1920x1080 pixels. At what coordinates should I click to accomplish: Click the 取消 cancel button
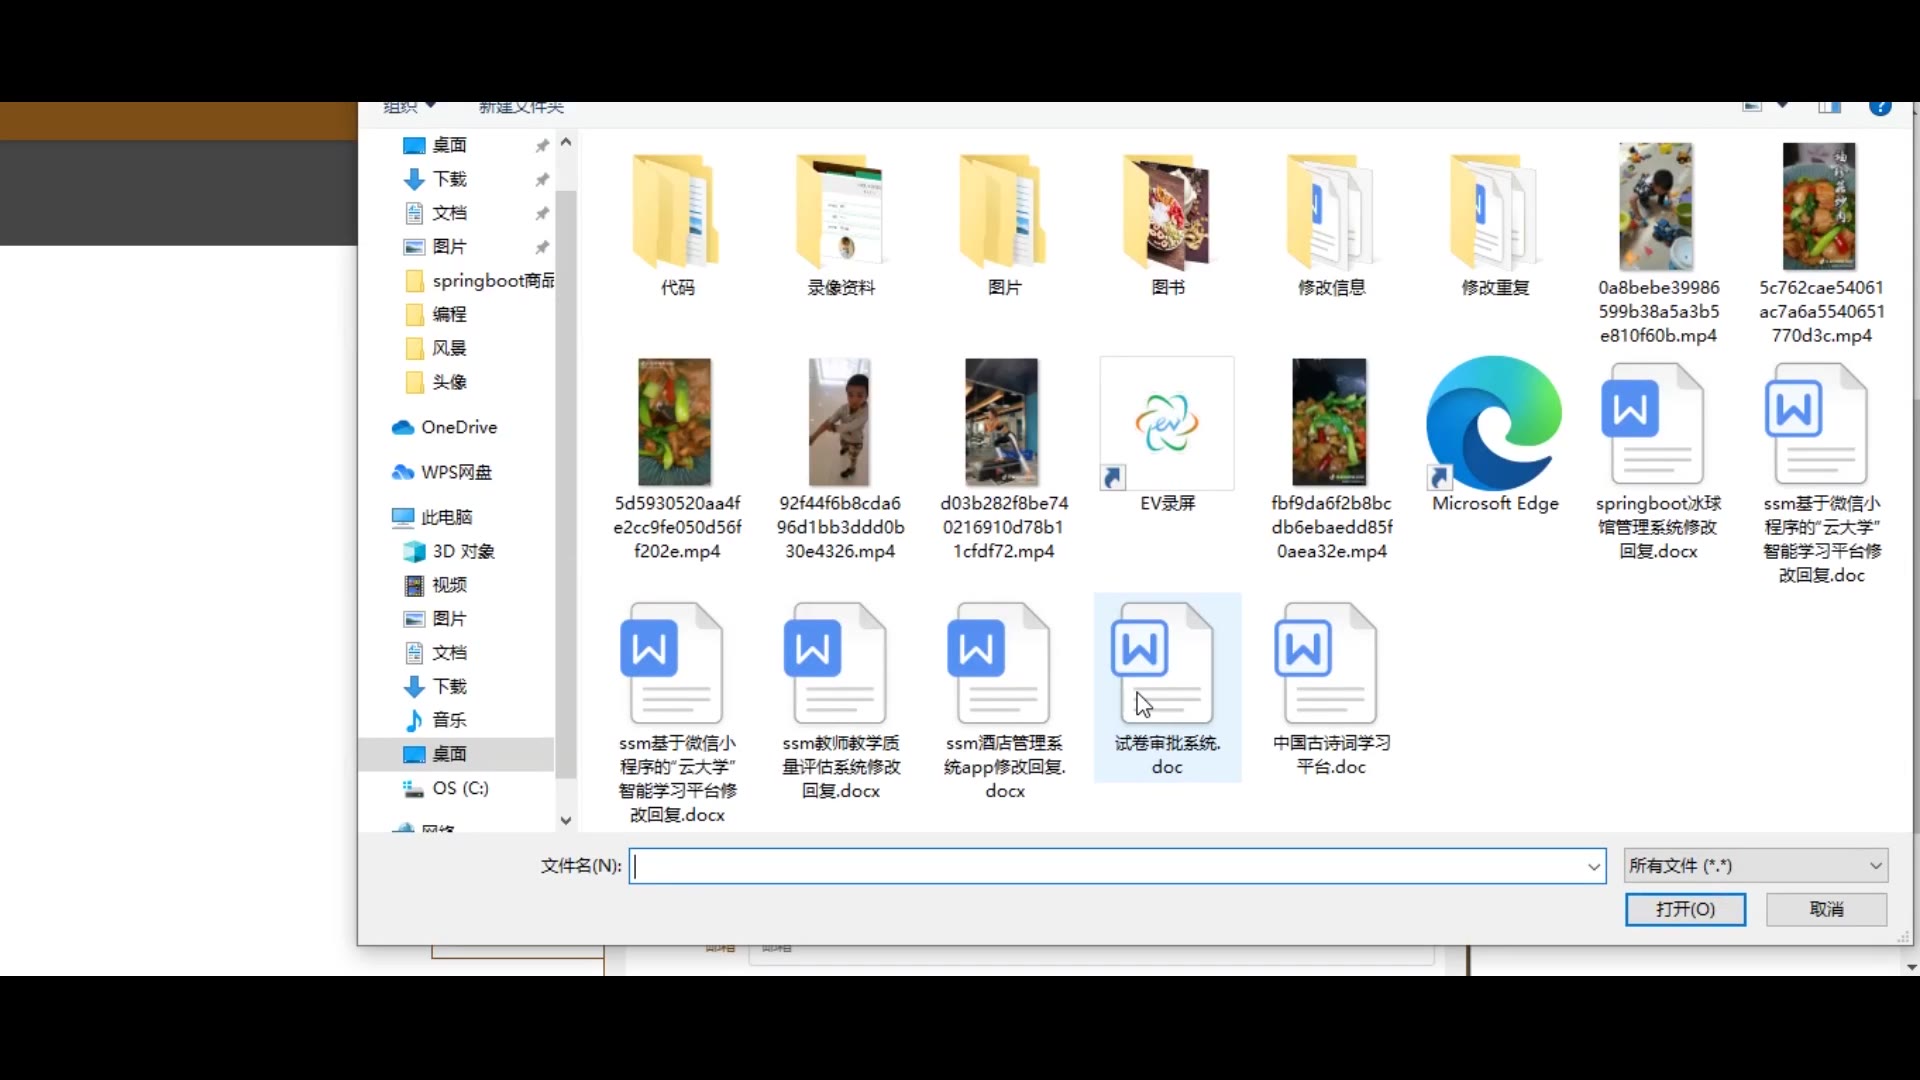click(x=1826, y=909)
